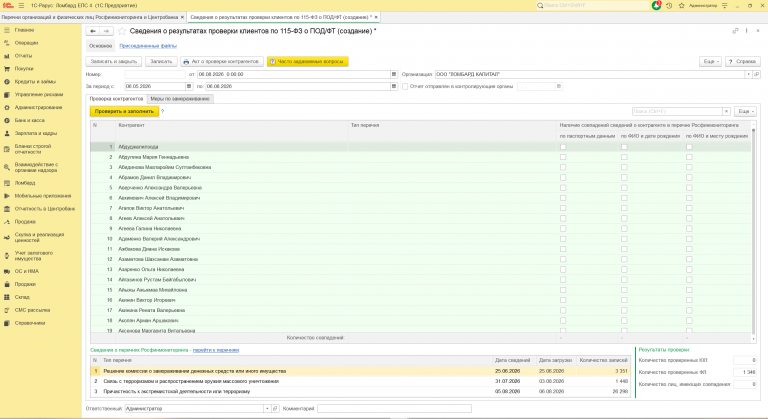
Task: Open the Ответственный record with open button
Action: tap(275, 408)
